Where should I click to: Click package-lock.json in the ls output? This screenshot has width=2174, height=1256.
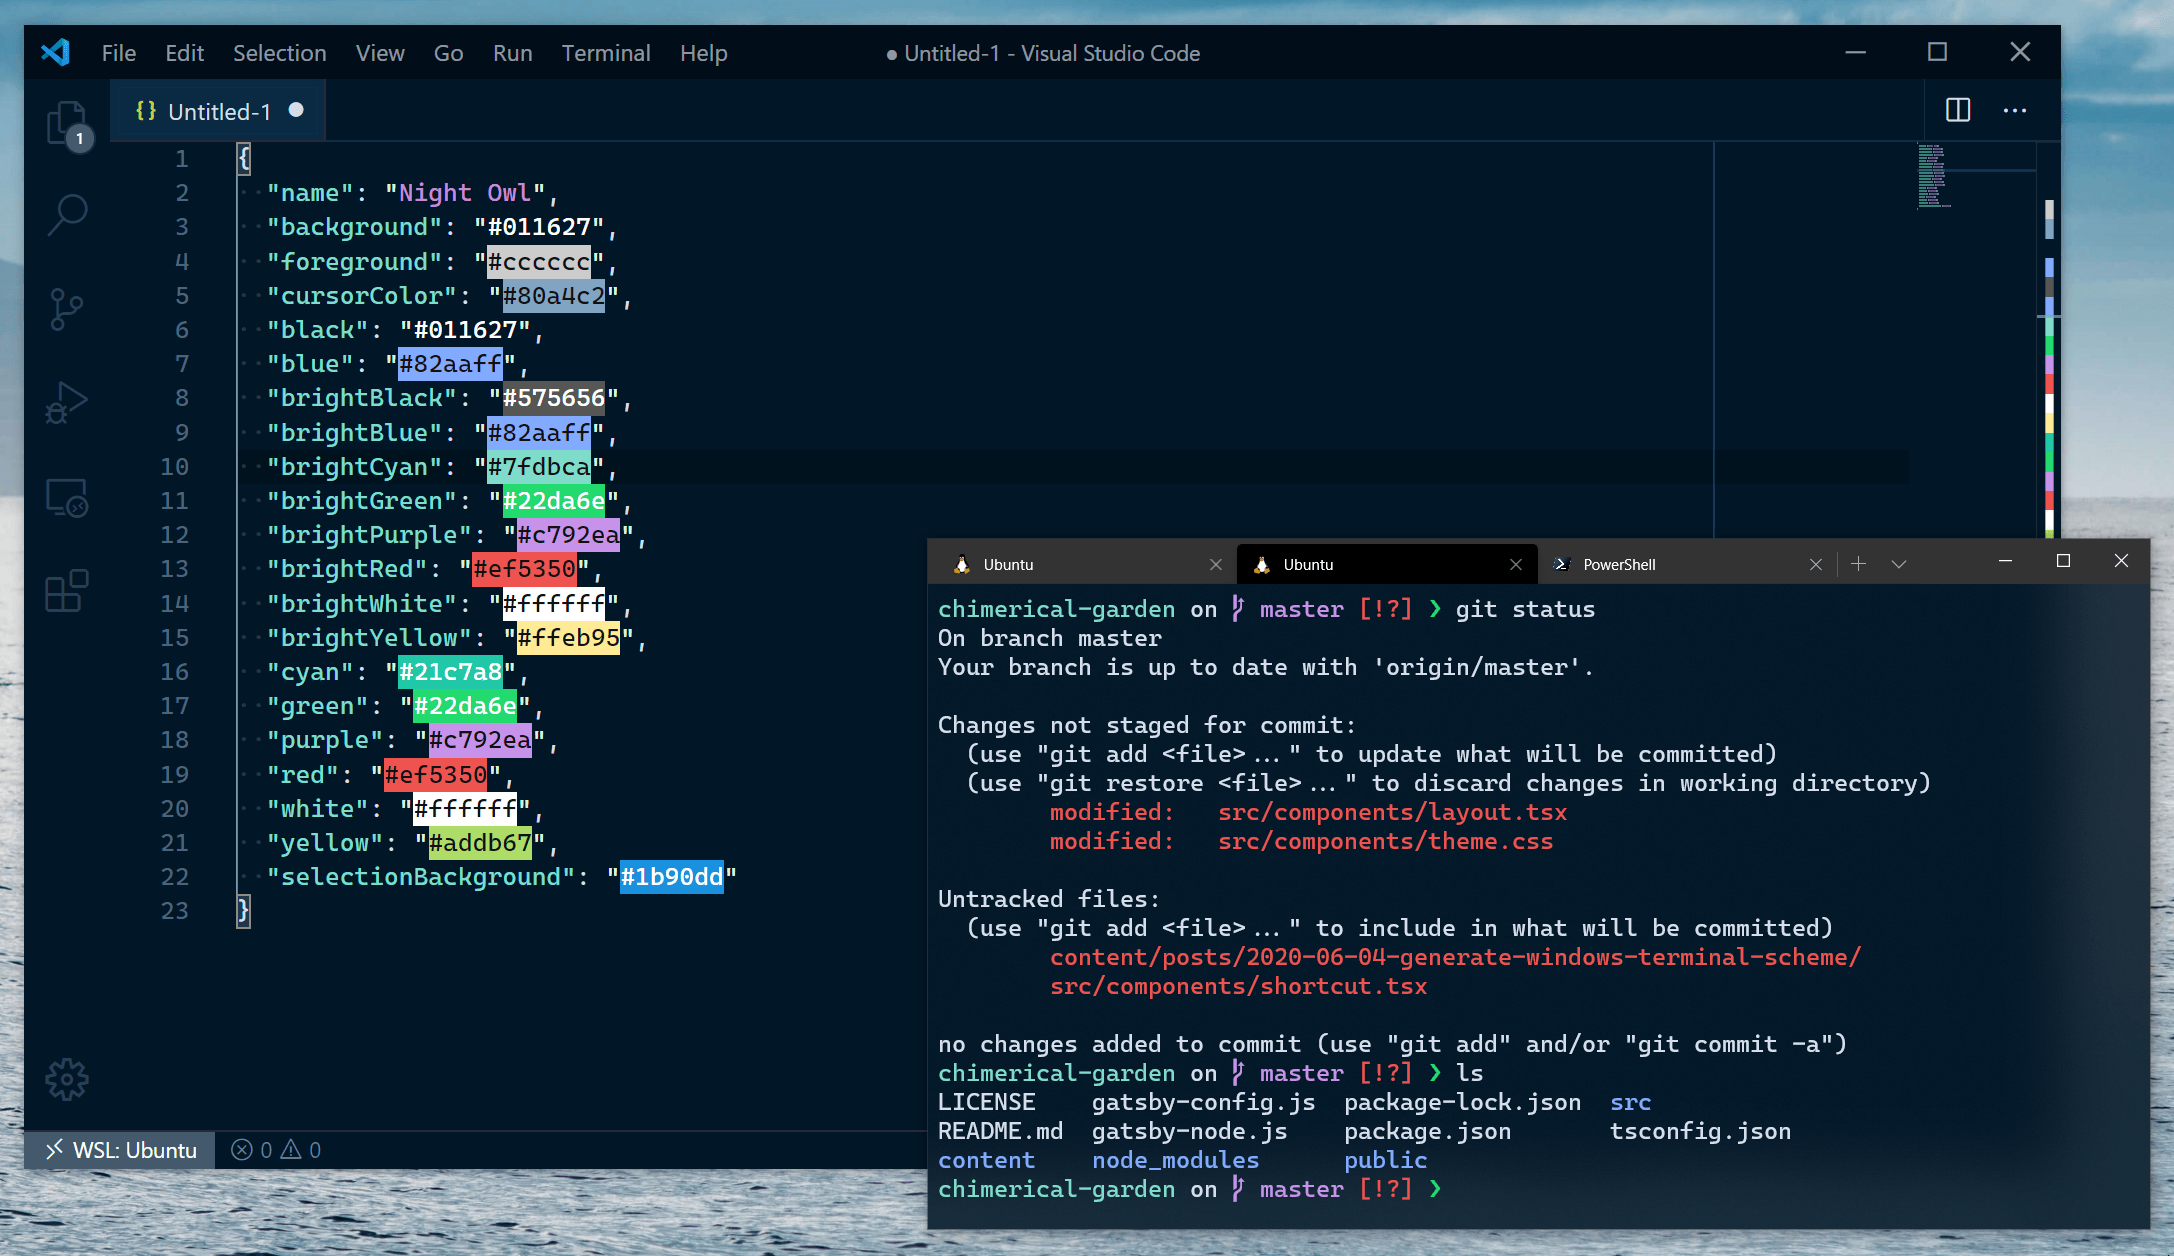click(x=1462, y=1102)
